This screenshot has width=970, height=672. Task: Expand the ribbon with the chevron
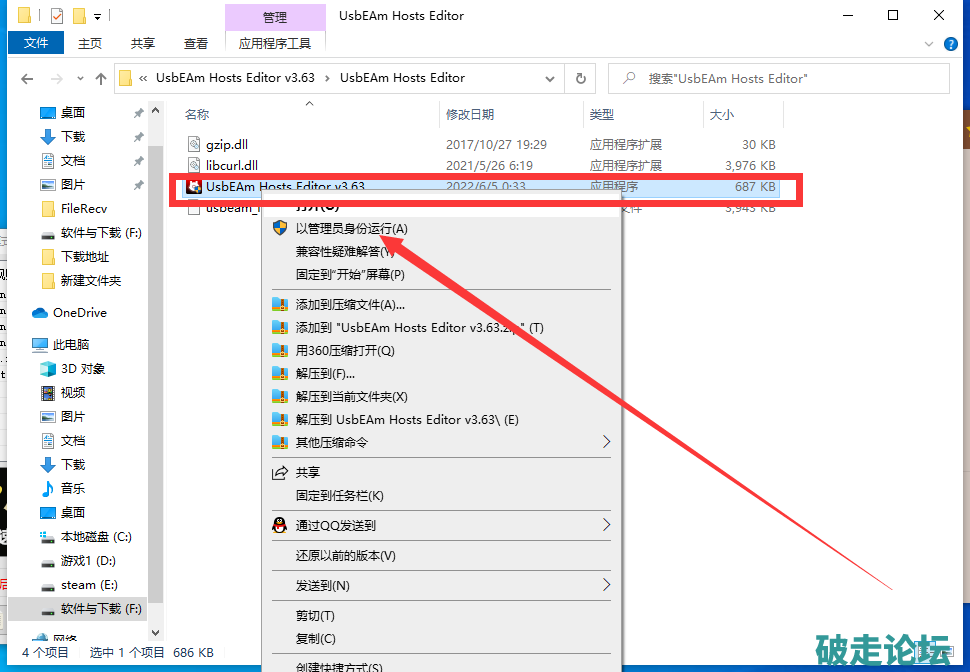point(929,44)
